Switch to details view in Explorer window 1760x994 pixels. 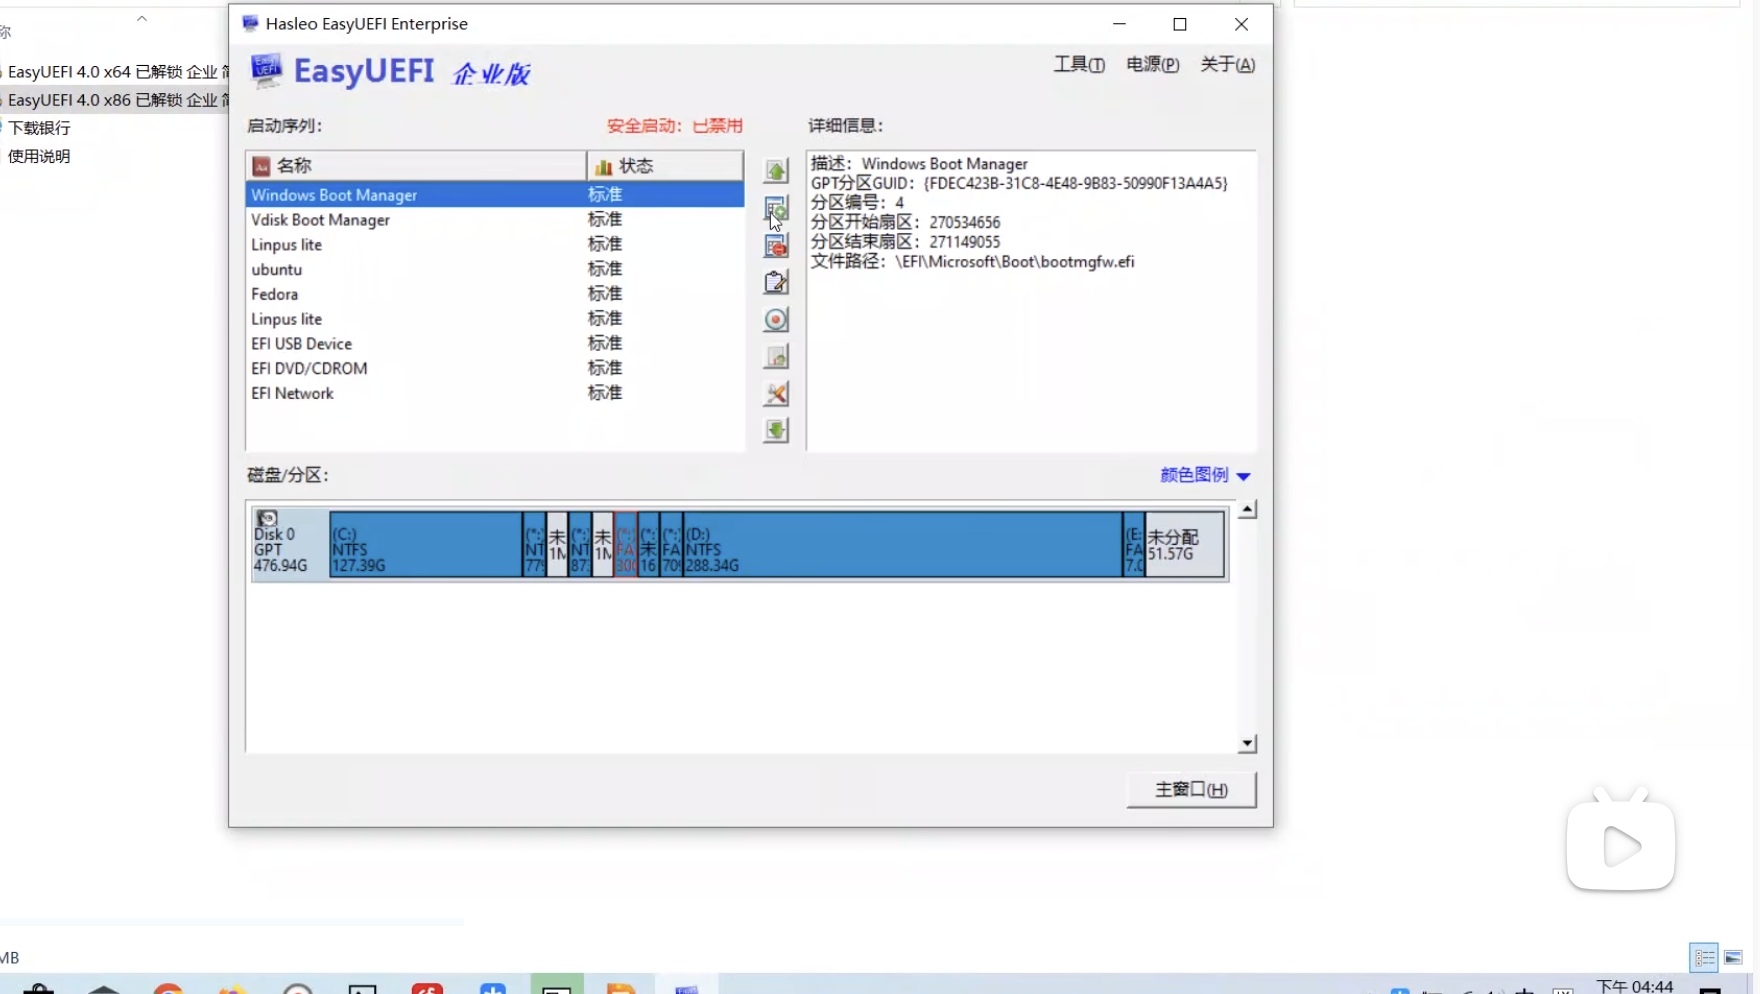1705,958
